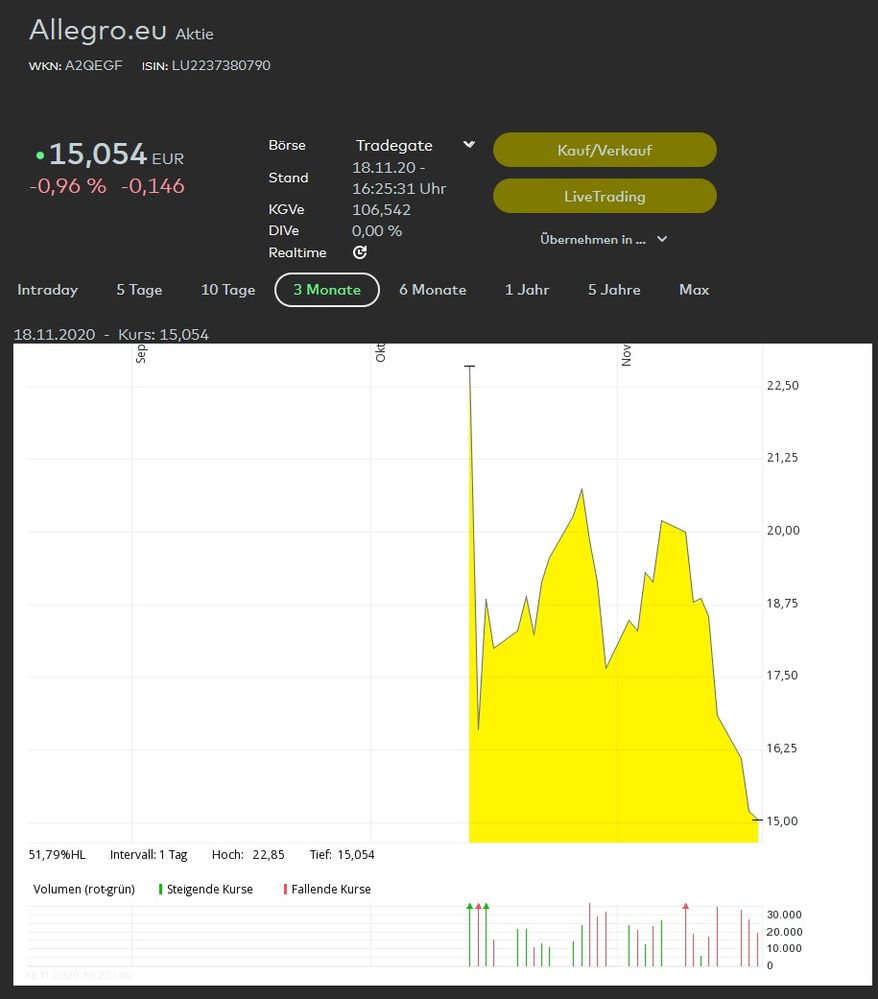This screenshot has height=999, width=878.
Task: Click the green status dot beside the price
Action: [40, 156]
